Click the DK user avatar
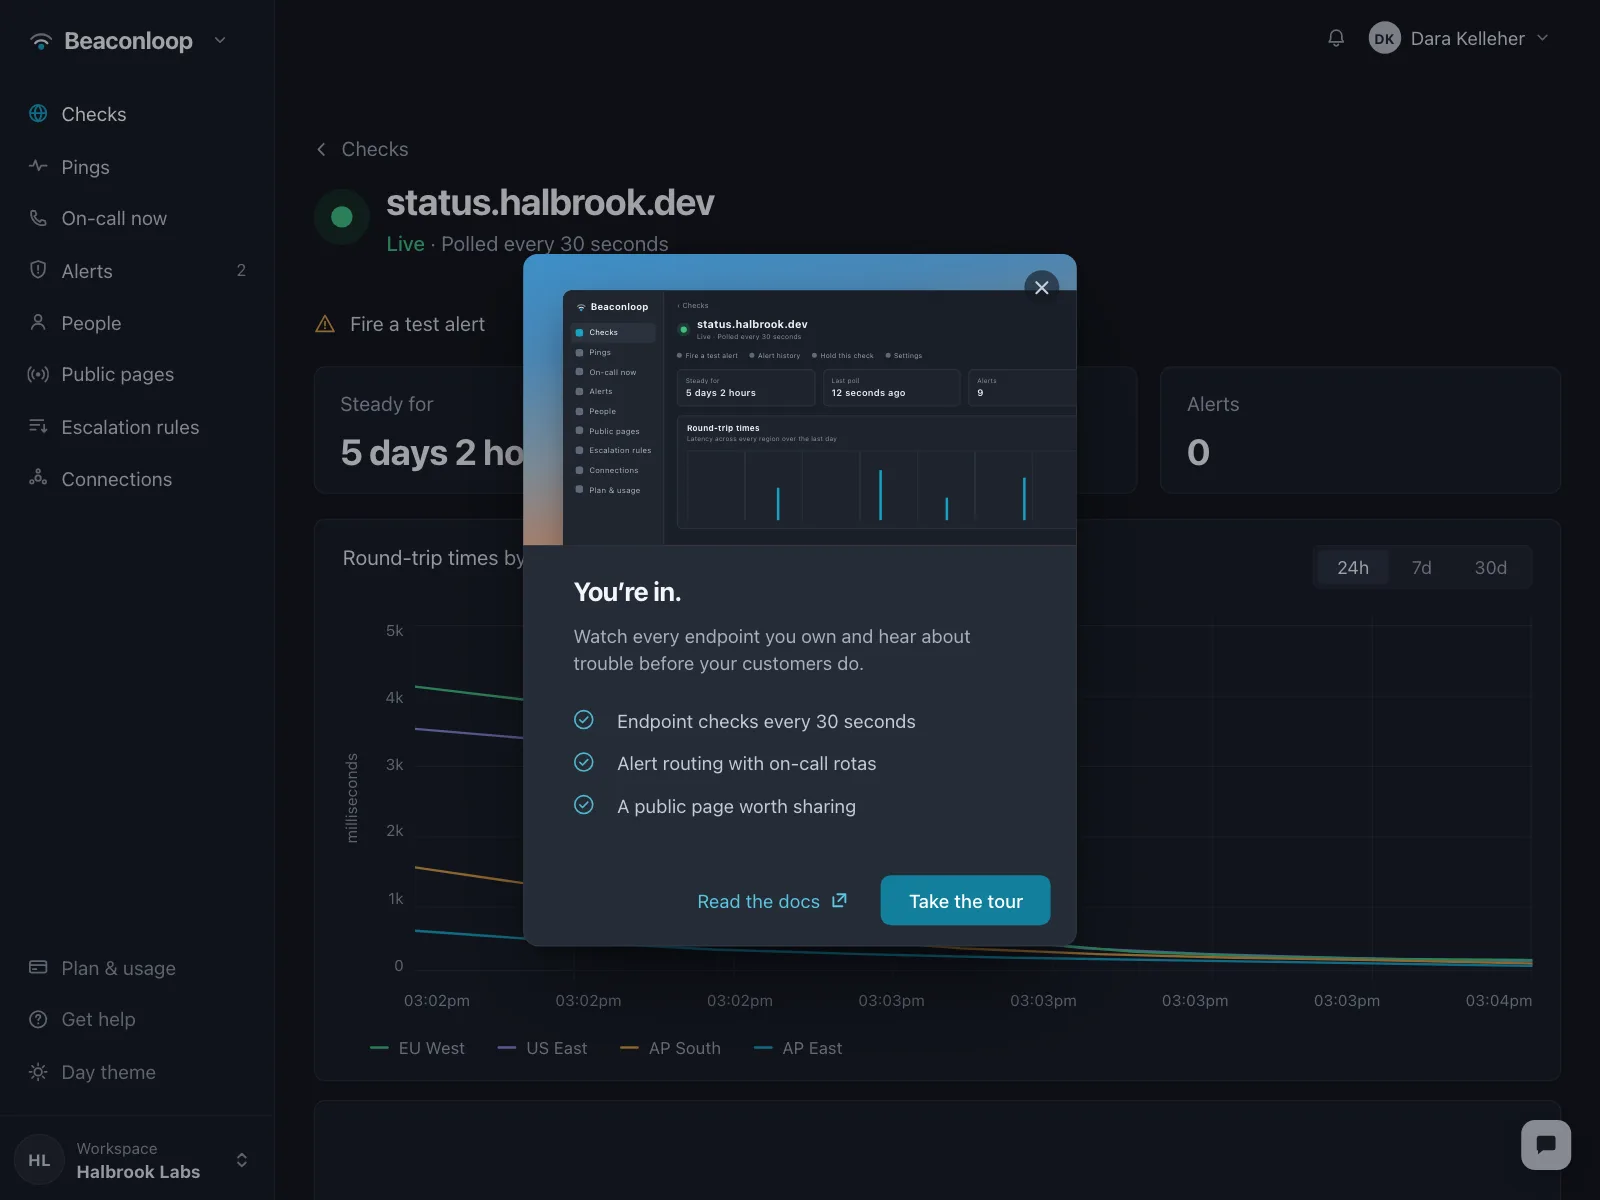 (x=1384, y=38)
